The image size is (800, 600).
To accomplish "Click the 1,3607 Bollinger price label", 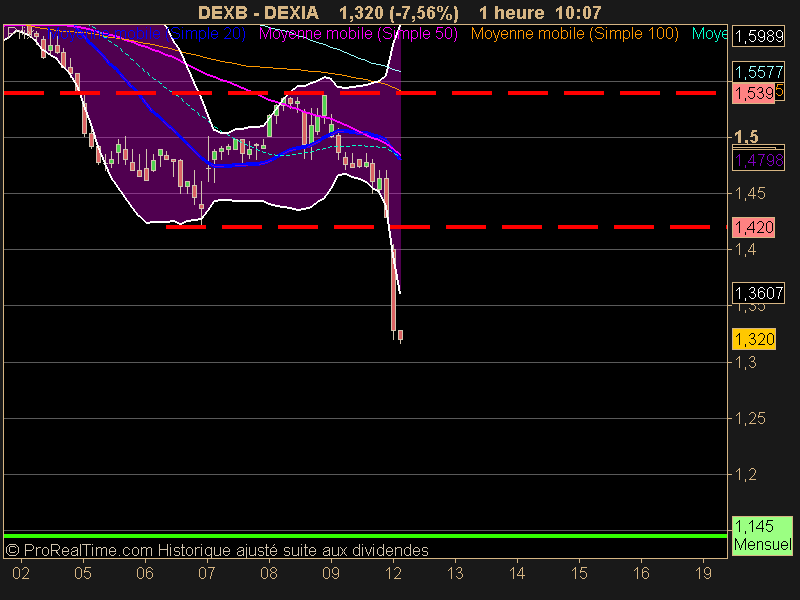I will tap(759, 293).
